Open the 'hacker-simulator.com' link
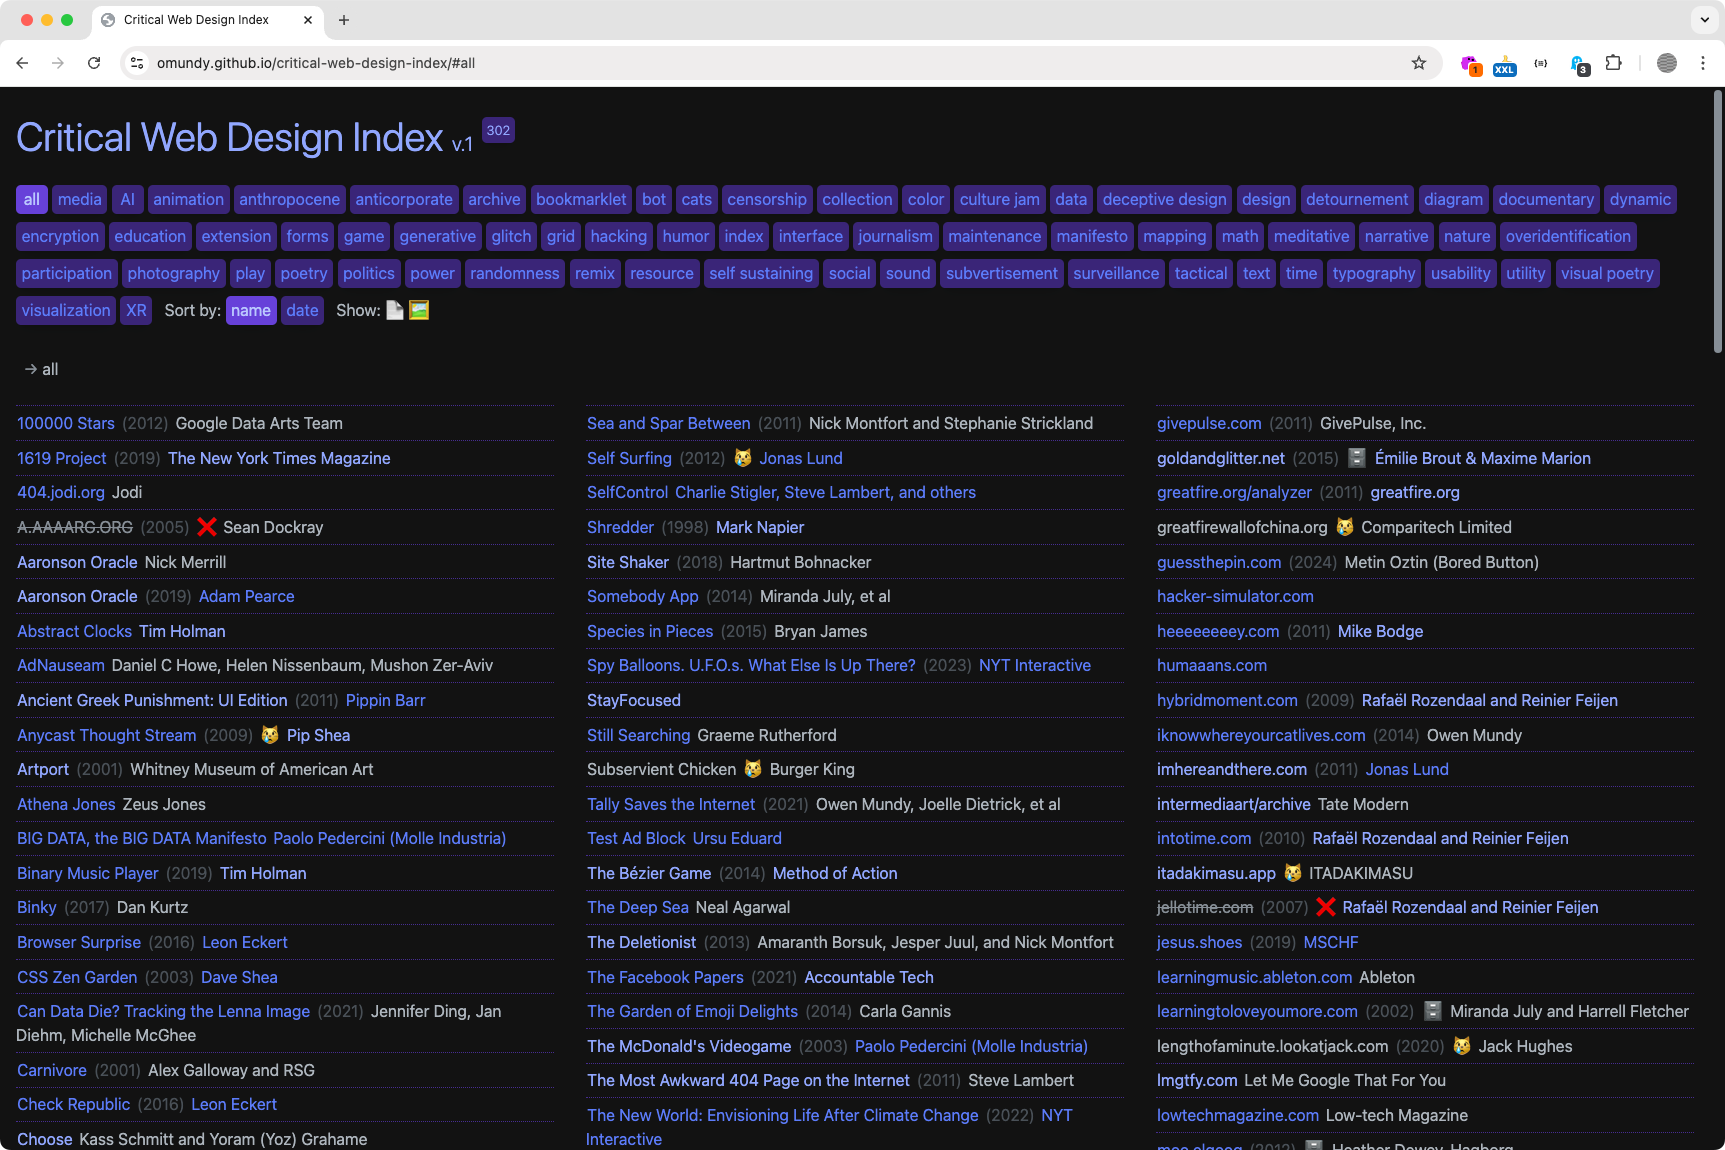 point(1235,596)
